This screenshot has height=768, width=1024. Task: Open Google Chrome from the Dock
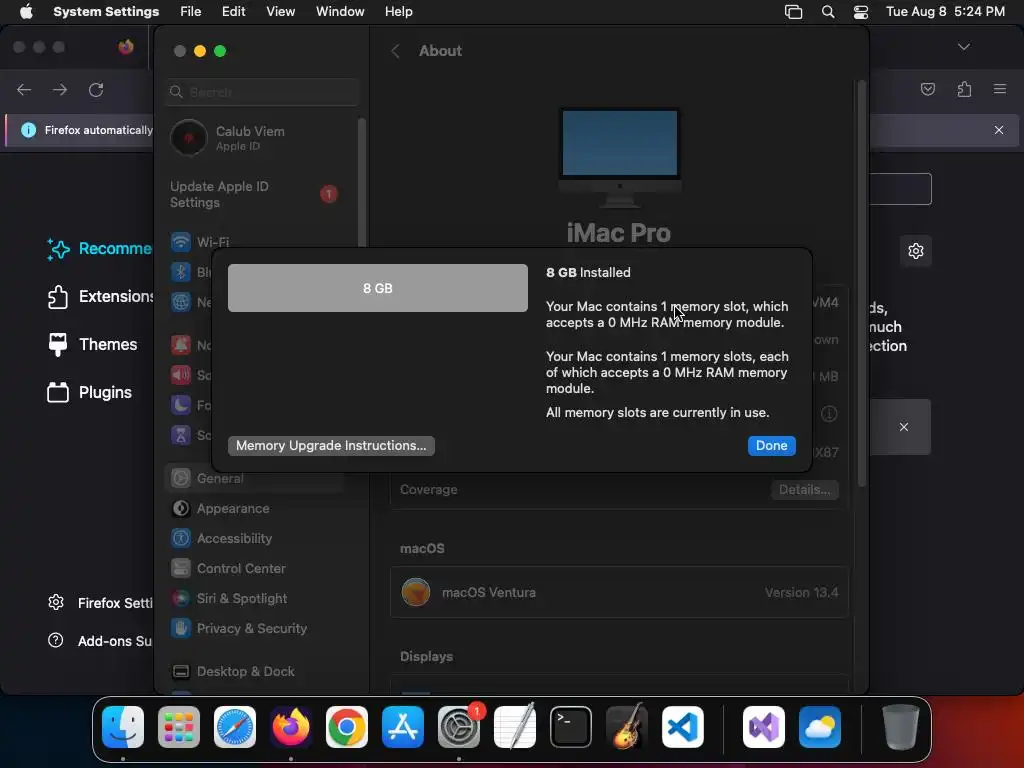click(347, 727)
